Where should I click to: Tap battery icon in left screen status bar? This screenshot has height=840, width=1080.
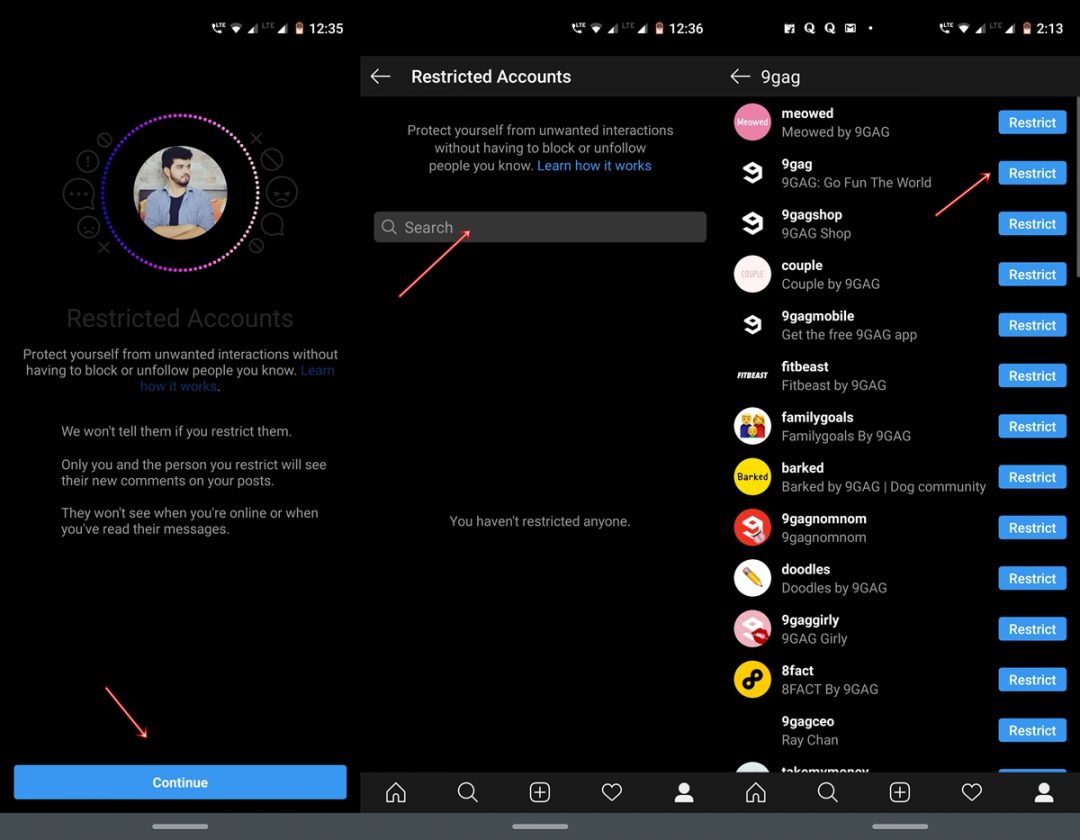(x=299, y=28)
